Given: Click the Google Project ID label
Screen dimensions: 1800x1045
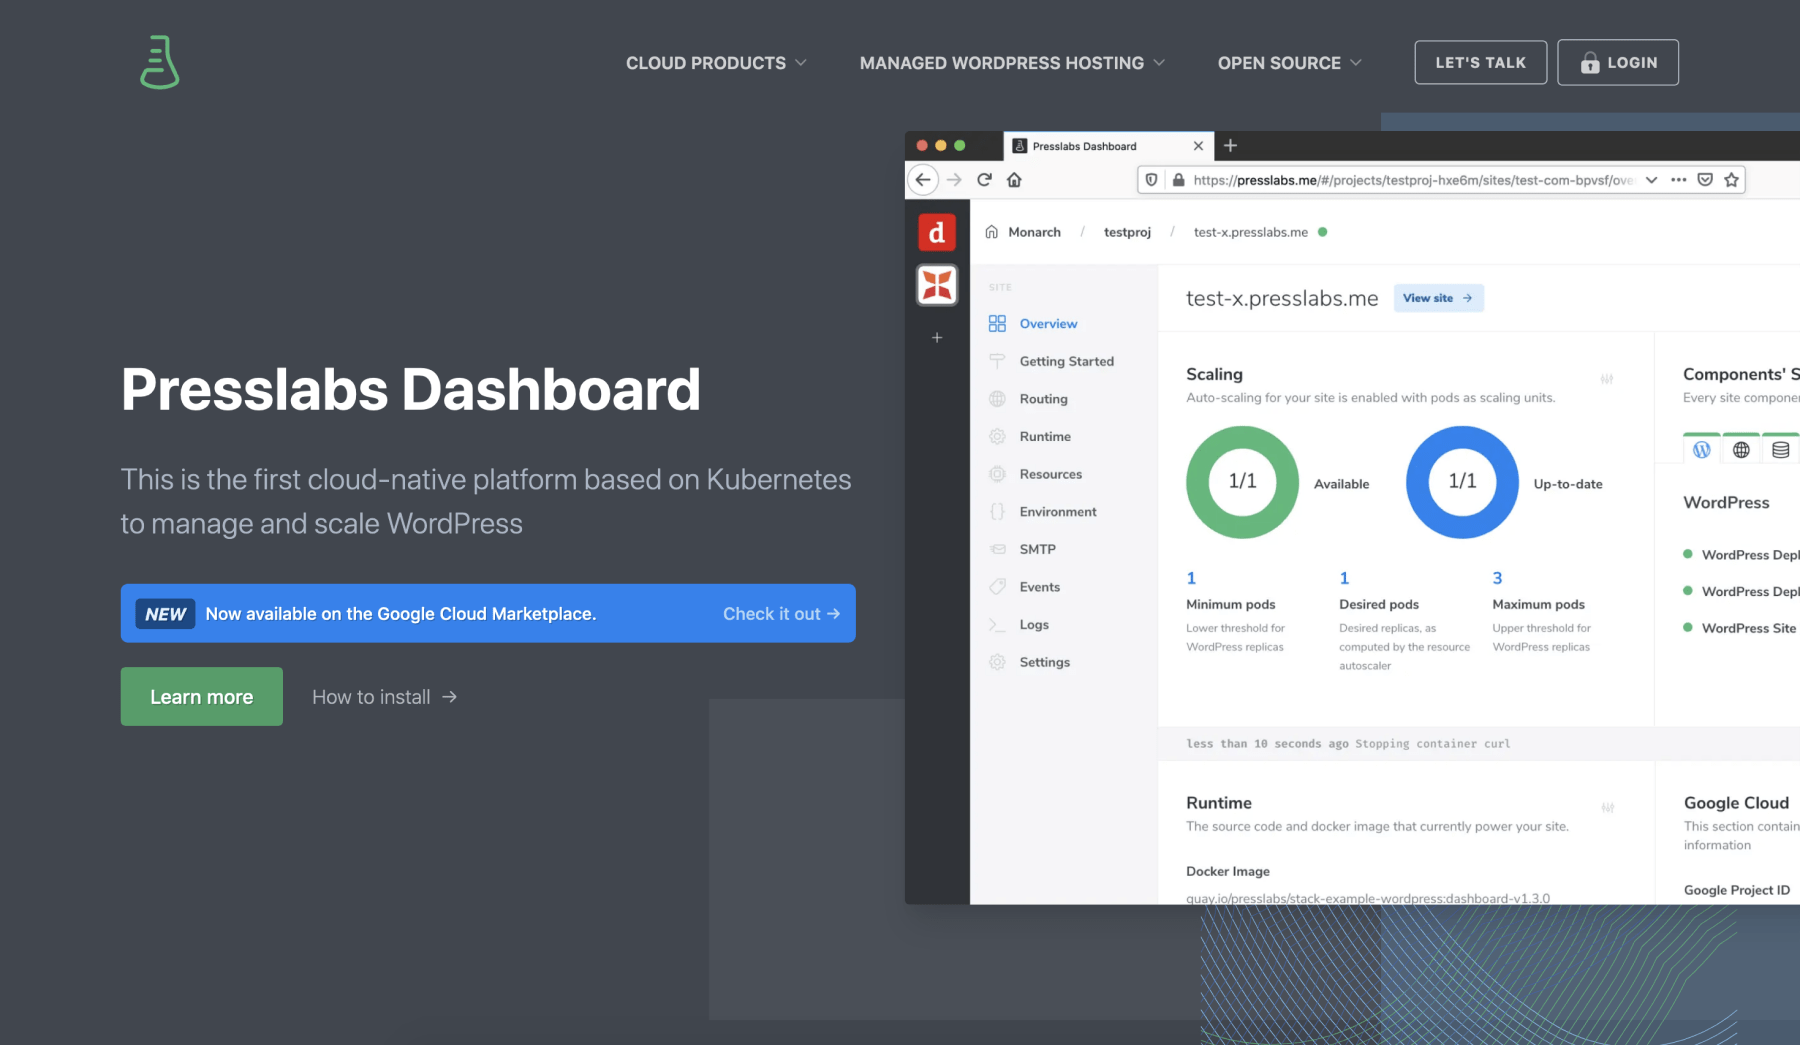Looking at the screenshot, I should pyautogui.click(x=1737, y=890).
